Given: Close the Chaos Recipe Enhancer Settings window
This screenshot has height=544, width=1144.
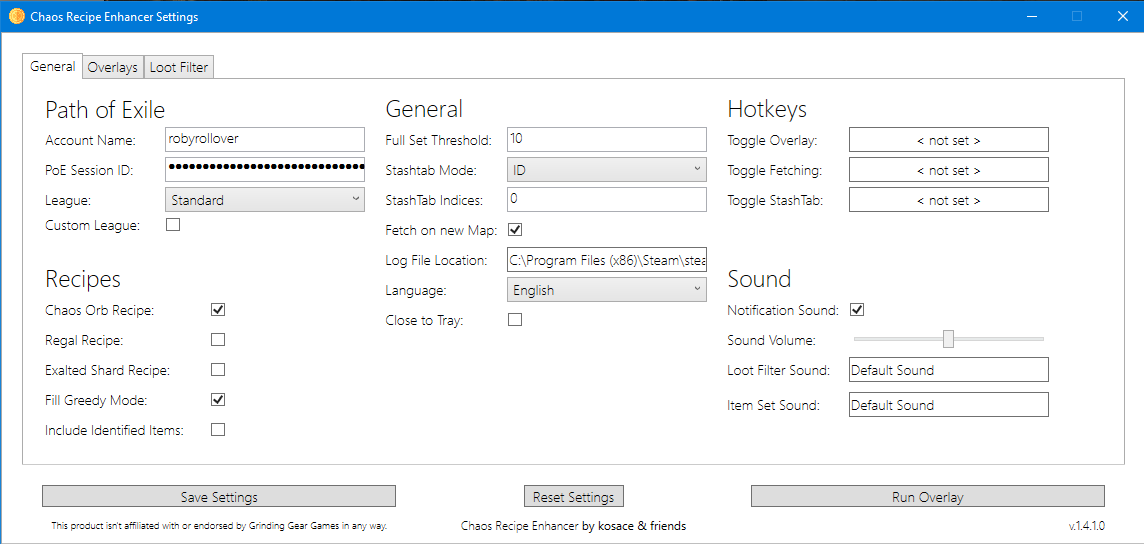Looking at the screenshot, I should click(x=1122, y=16).
